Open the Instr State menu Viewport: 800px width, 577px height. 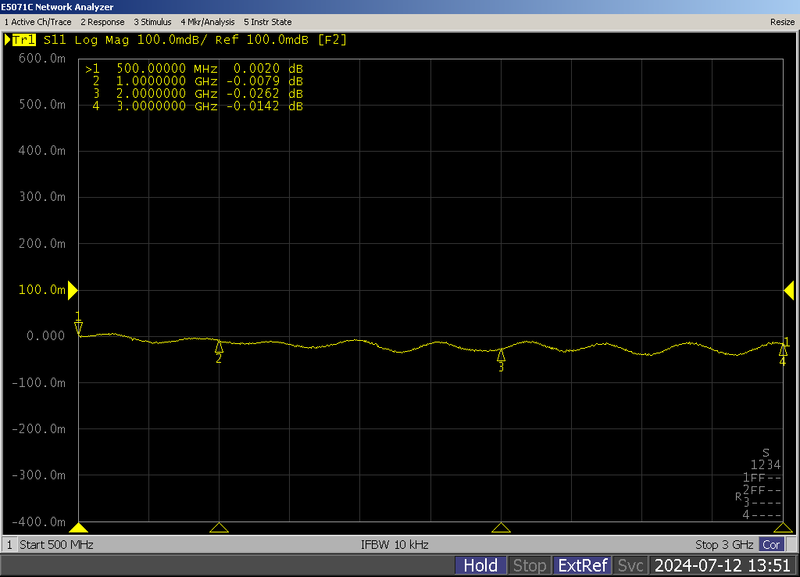pos(268,21)
